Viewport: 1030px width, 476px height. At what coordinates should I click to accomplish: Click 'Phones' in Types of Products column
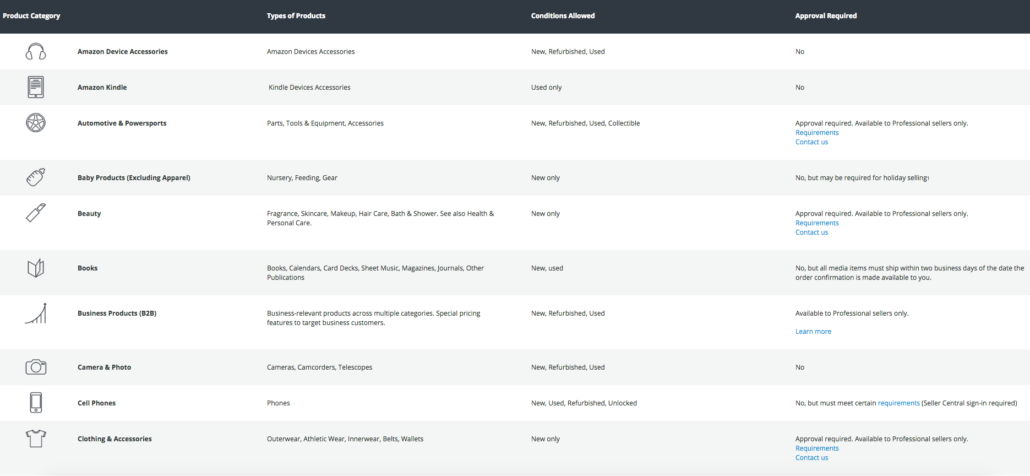[x=278, y=403]
